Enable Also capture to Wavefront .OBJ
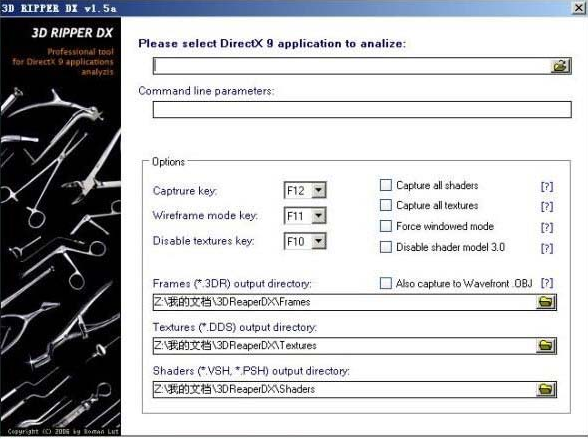 (x=386, y=283)
